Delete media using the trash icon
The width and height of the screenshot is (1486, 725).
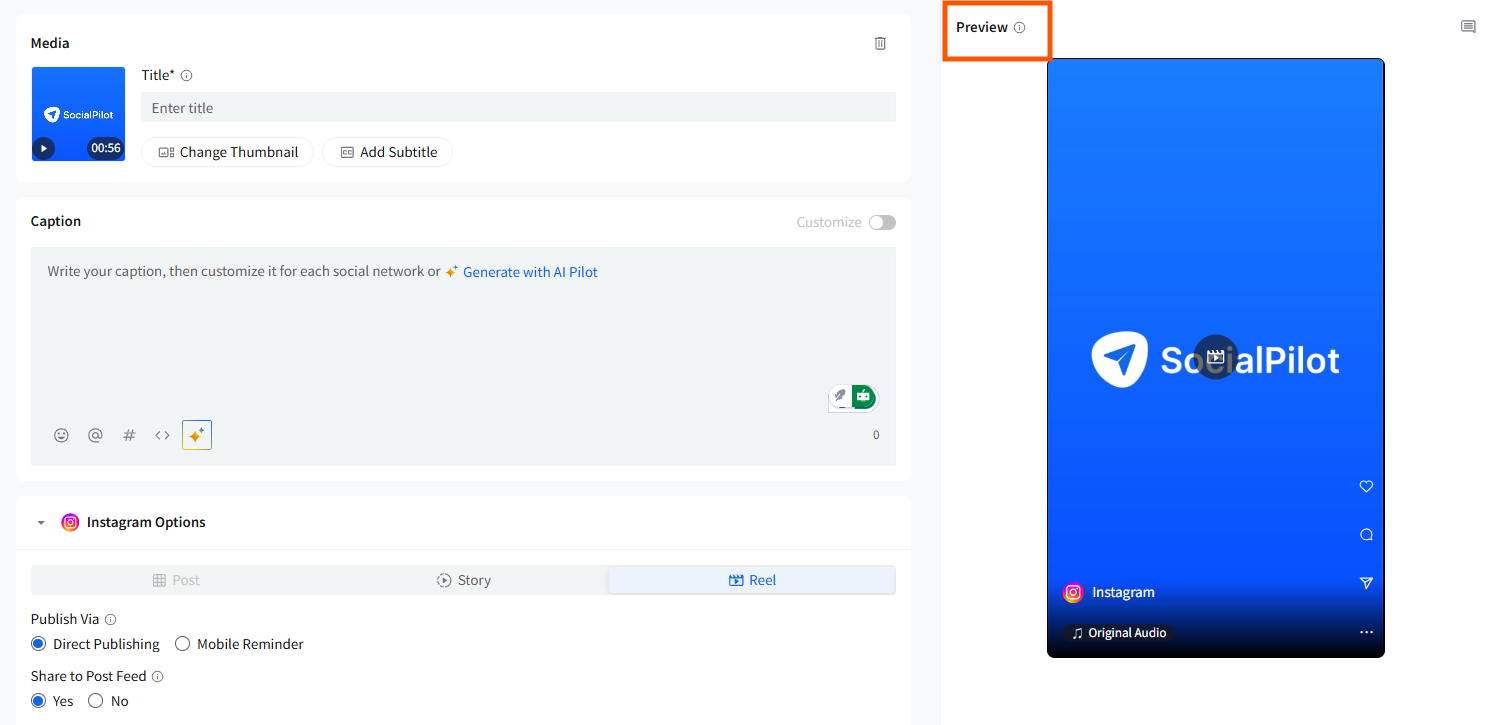(x=880, y=43)
